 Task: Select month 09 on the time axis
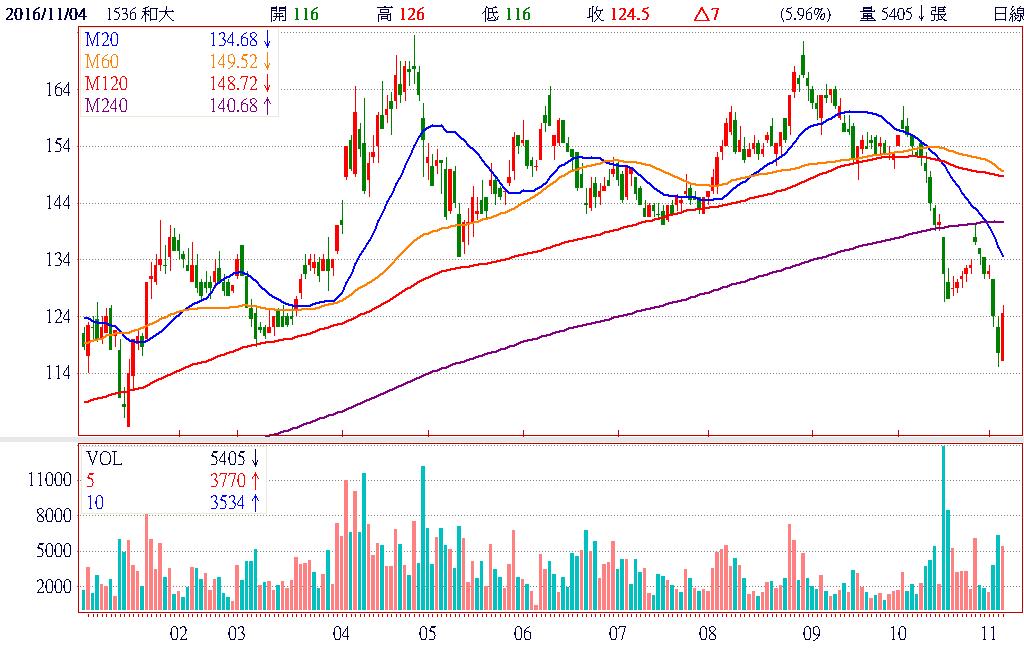[811, 633]
